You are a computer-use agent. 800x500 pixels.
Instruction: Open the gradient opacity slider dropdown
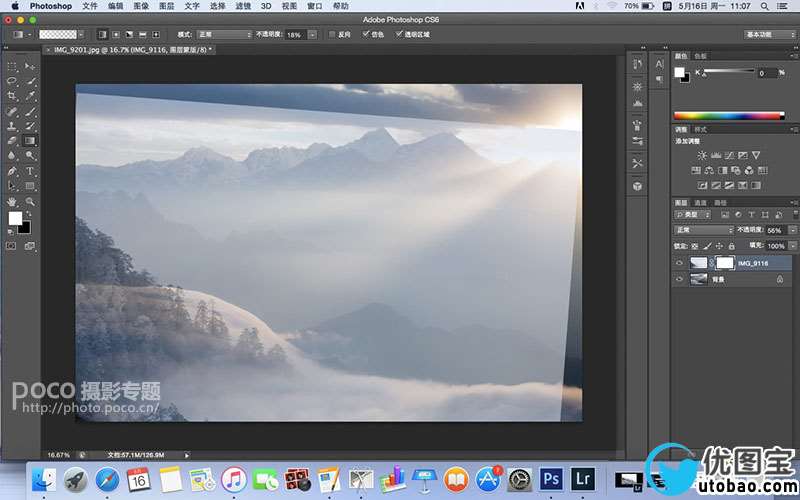[312, 35]
